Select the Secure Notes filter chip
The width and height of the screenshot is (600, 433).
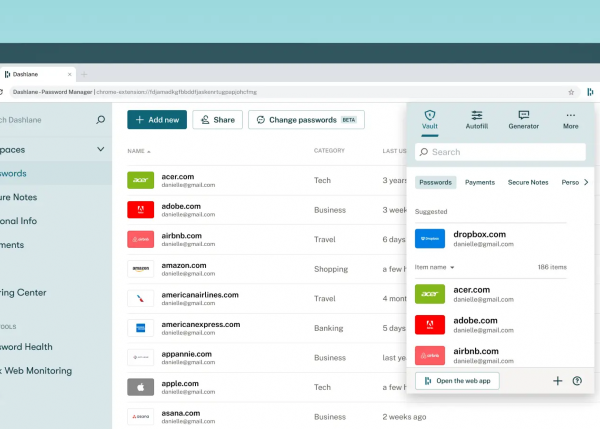pyautogui.click(x=528, y=182)
